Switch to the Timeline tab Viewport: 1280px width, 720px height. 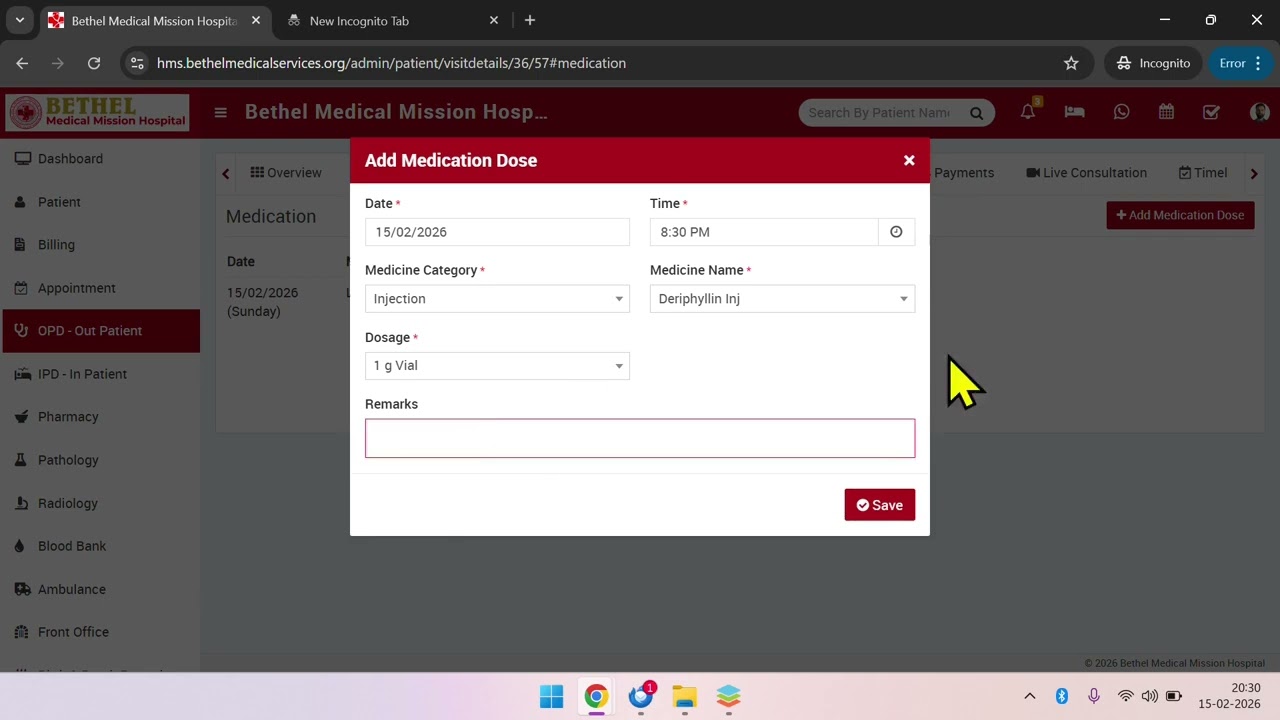tap(1203, 173)
